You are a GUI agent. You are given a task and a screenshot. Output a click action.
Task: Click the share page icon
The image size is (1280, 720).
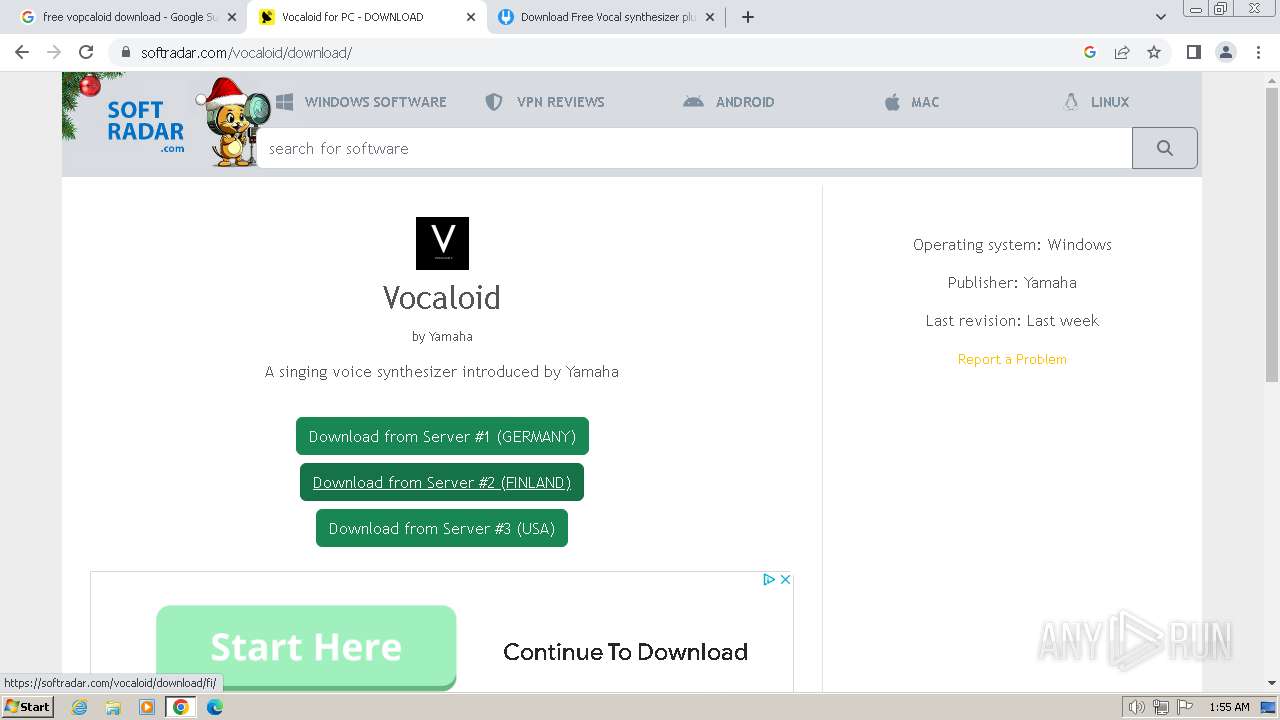(x=1122, y=52)
